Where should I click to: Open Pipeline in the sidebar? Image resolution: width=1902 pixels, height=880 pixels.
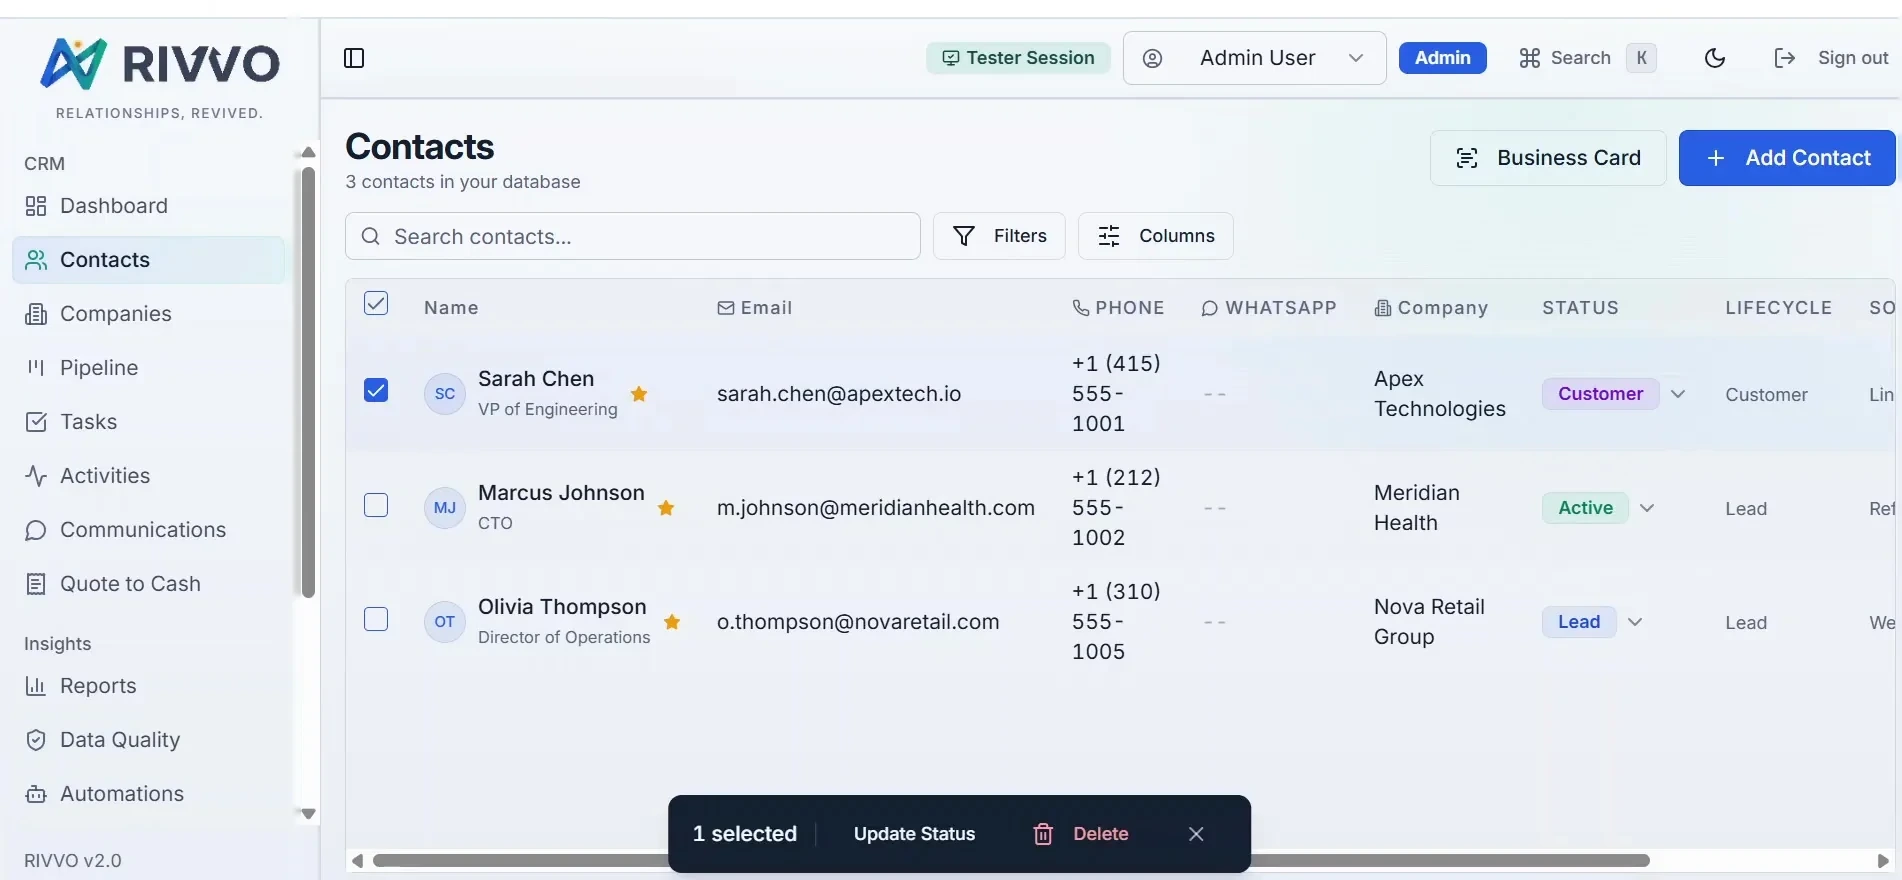coord(148,368)
